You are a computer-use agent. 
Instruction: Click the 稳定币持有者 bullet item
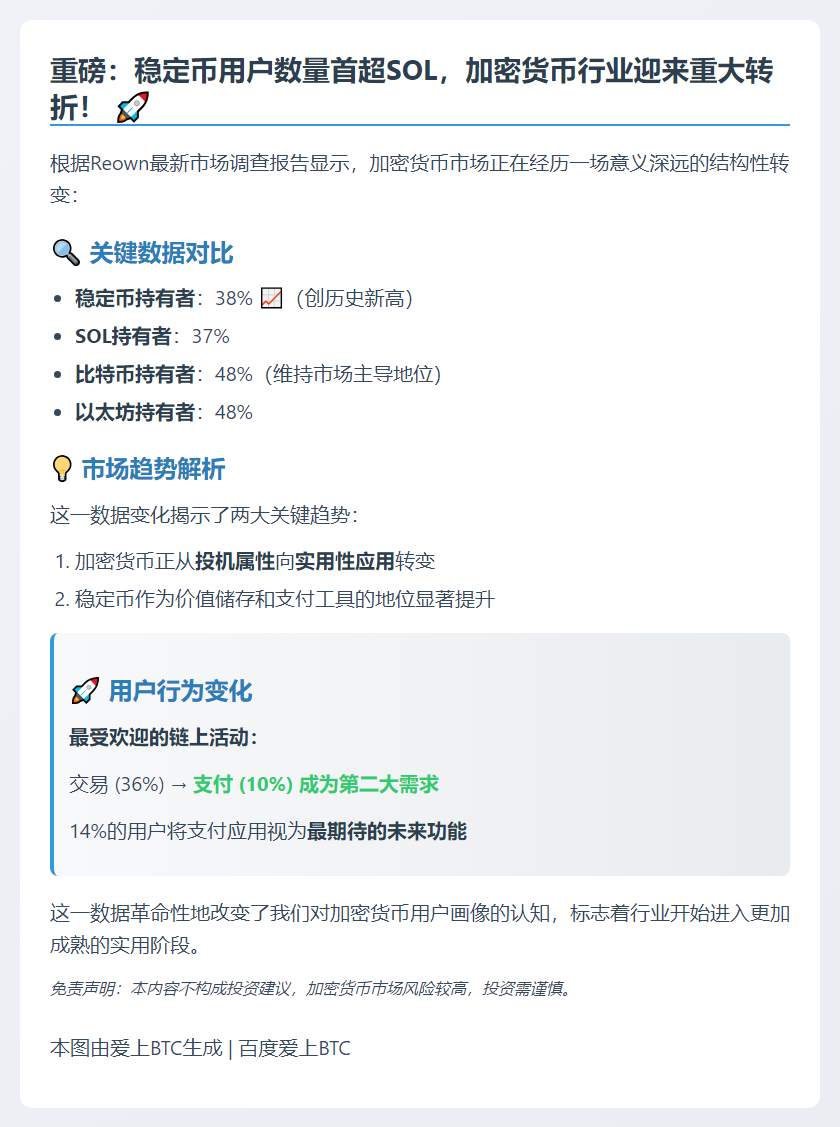click(244, 298)
